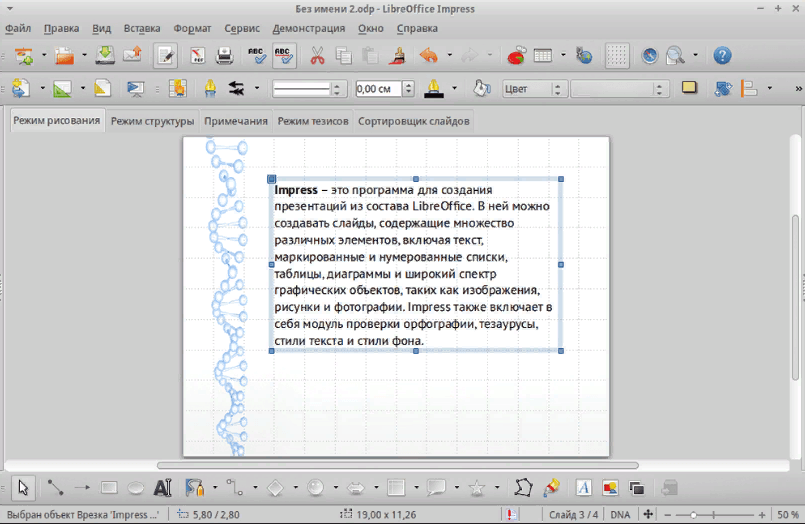Send the document as e-mail icon

coord(132,55)
